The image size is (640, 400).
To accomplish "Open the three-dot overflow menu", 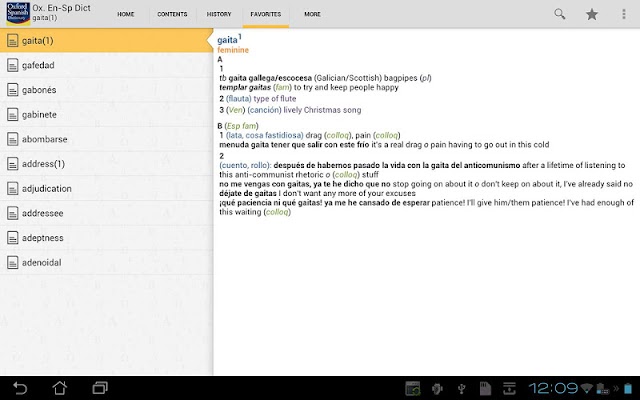I will (x=624, y=14).
